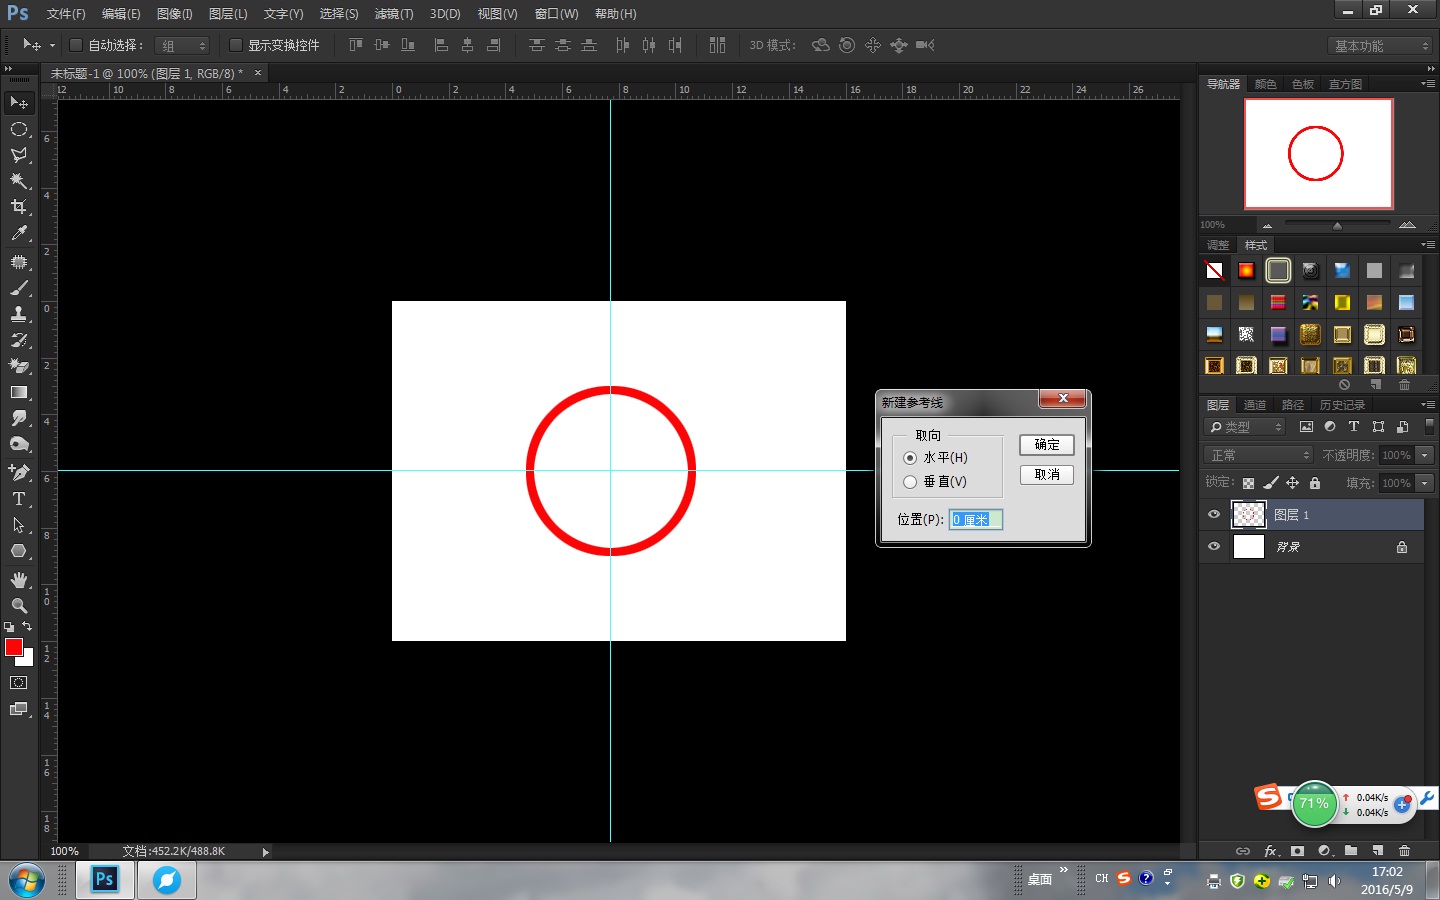
Task: Select the Zoom tool
Action: [x=19, y=606]
